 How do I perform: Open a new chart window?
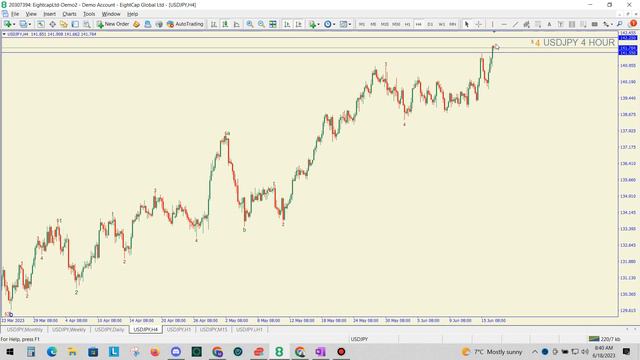coord(7,24)
